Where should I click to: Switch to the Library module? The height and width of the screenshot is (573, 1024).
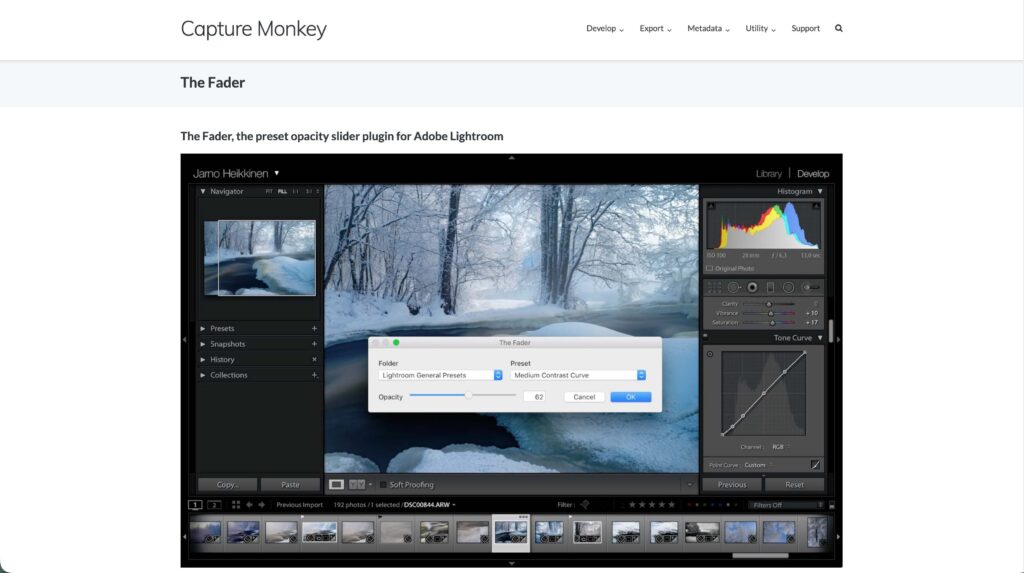point(769,174)
